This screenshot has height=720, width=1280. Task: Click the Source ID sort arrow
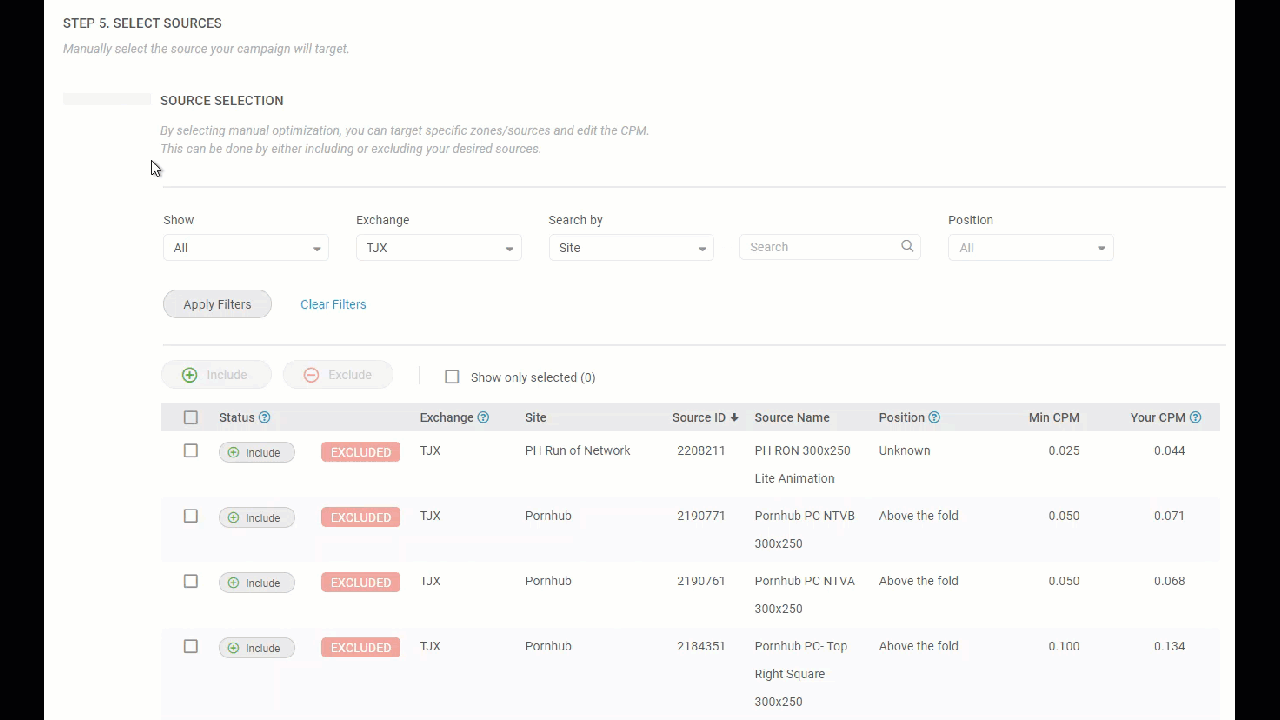click(x=735, y=418)
